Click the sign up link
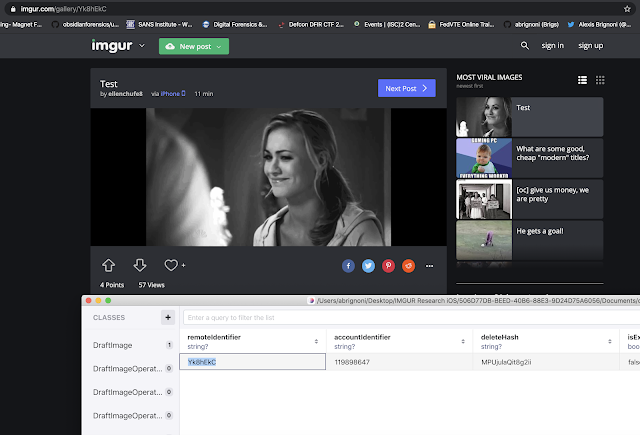640x435 pixels. pyautogui.click(x=590, y=45)
